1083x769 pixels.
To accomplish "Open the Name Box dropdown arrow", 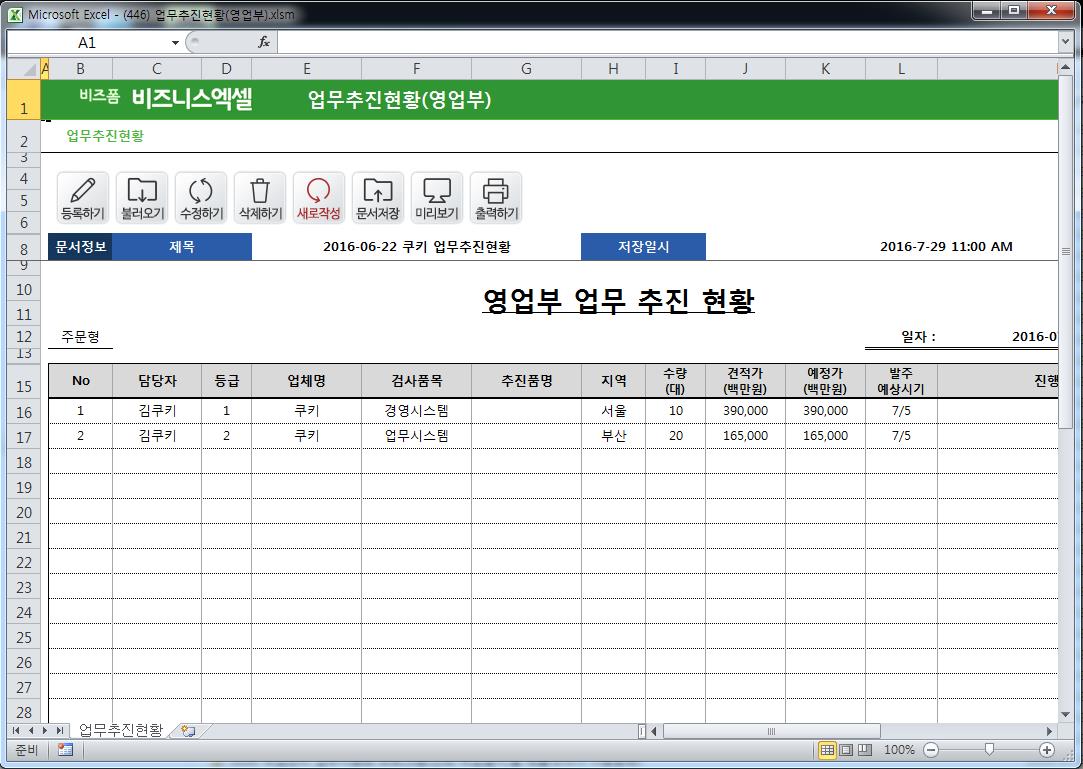I will (x=175, y=43).
